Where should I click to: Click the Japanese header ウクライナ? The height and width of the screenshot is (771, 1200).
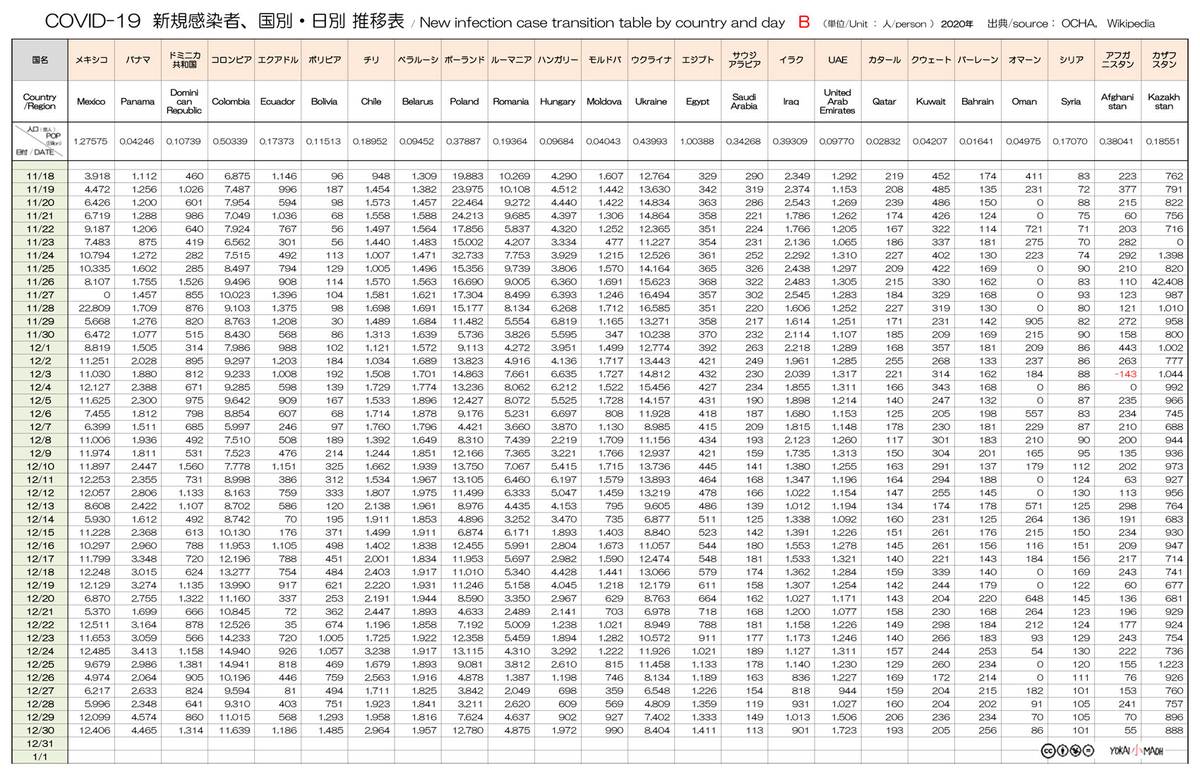[652, 61]
